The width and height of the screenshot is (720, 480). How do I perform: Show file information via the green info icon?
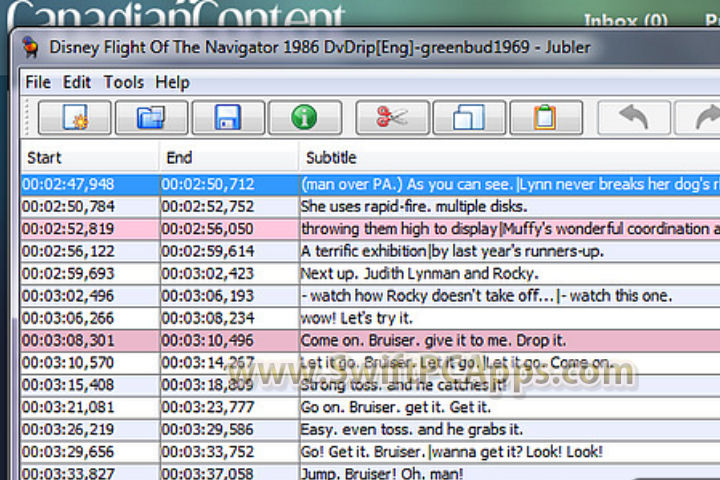tap(305, 118)
